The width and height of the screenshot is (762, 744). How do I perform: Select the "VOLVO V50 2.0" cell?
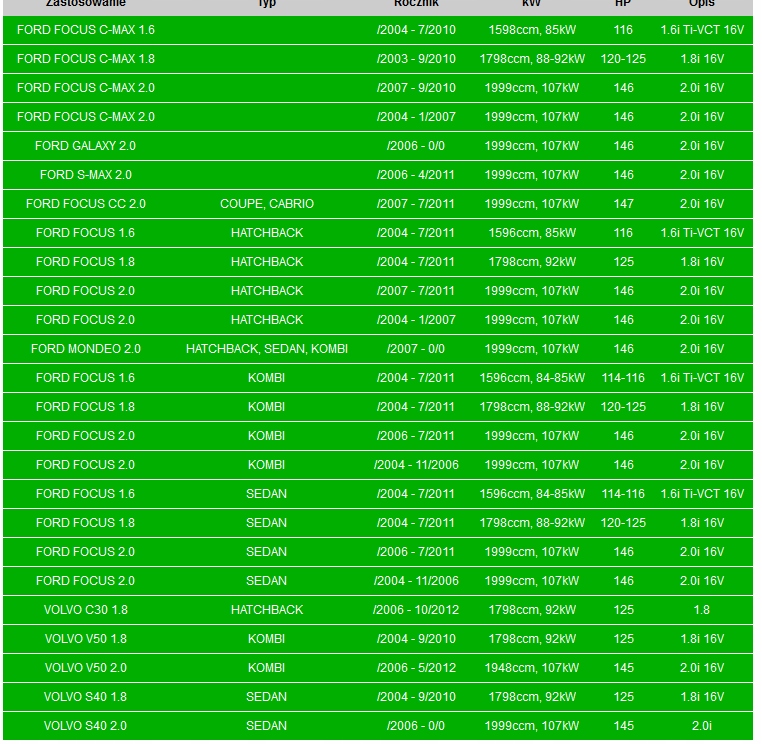click(86, 668)
